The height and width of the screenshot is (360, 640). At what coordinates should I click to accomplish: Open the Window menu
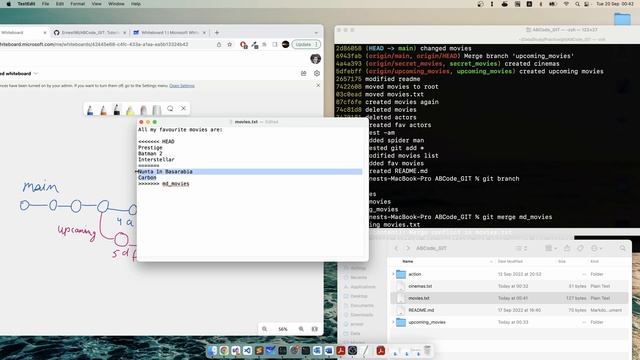116,4
